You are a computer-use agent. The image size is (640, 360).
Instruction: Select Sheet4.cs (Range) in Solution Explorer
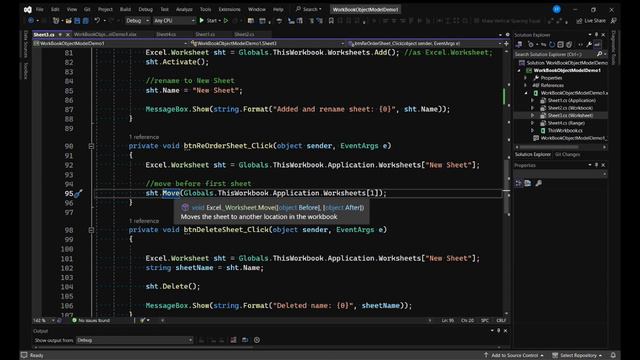[x=566, y=123]
